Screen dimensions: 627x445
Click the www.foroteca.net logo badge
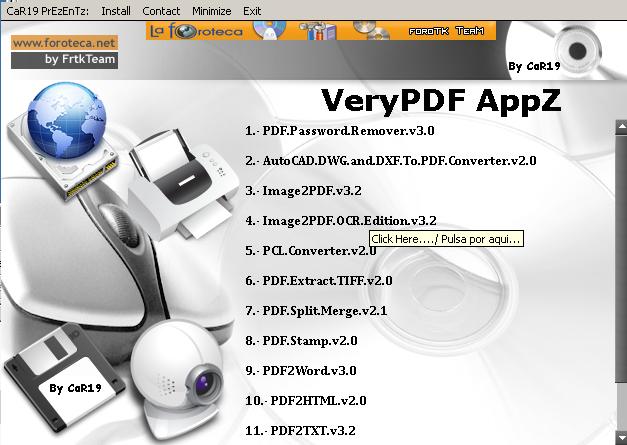pos(64,51)
